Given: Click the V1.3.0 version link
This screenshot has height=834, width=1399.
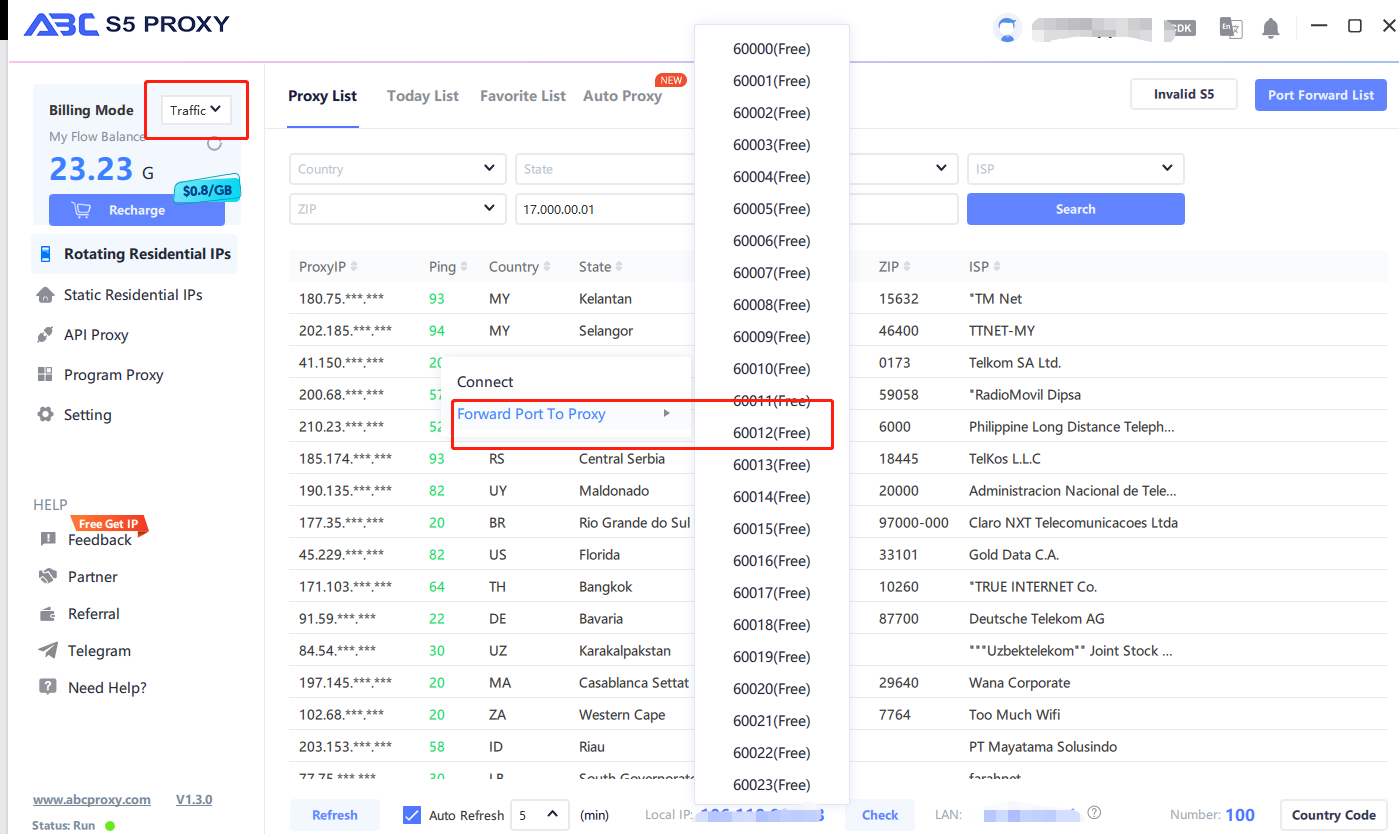Looking at the screenshot, I should (x=194, y=800).
